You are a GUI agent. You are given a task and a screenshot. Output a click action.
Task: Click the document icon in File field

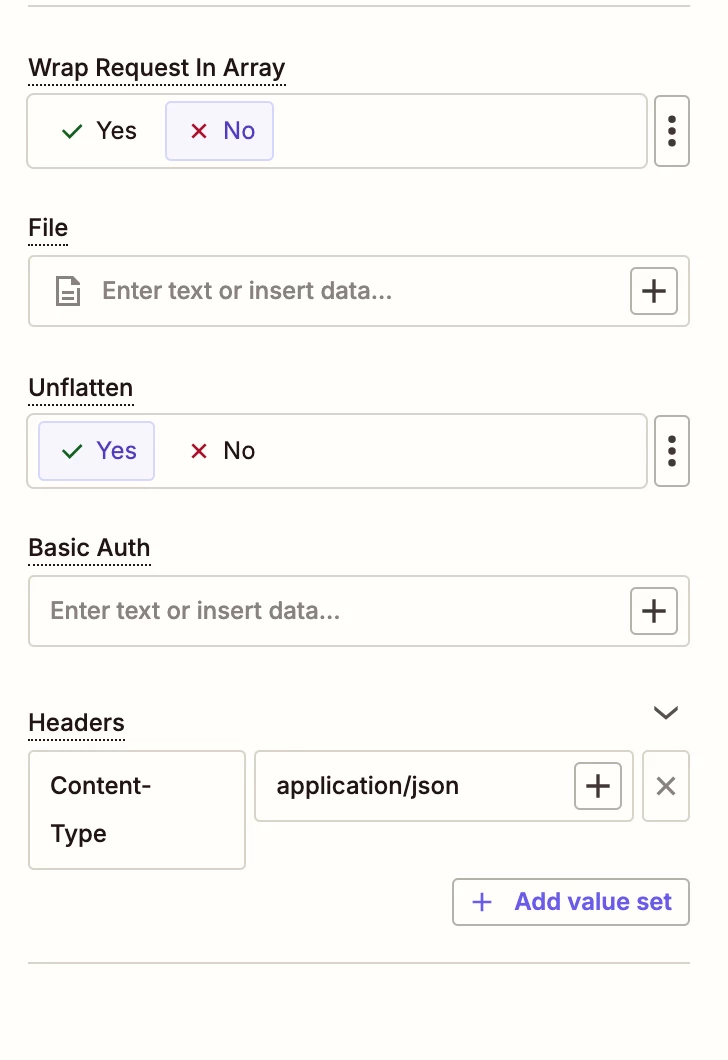coord(67,292)
